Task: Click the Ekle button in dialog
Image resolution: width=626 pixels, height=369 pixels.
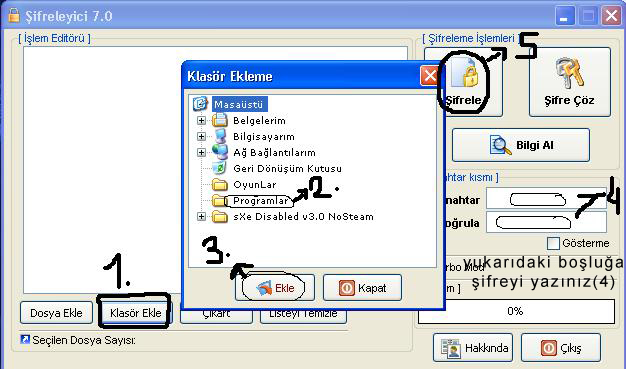Action: (x=275, y=288)
